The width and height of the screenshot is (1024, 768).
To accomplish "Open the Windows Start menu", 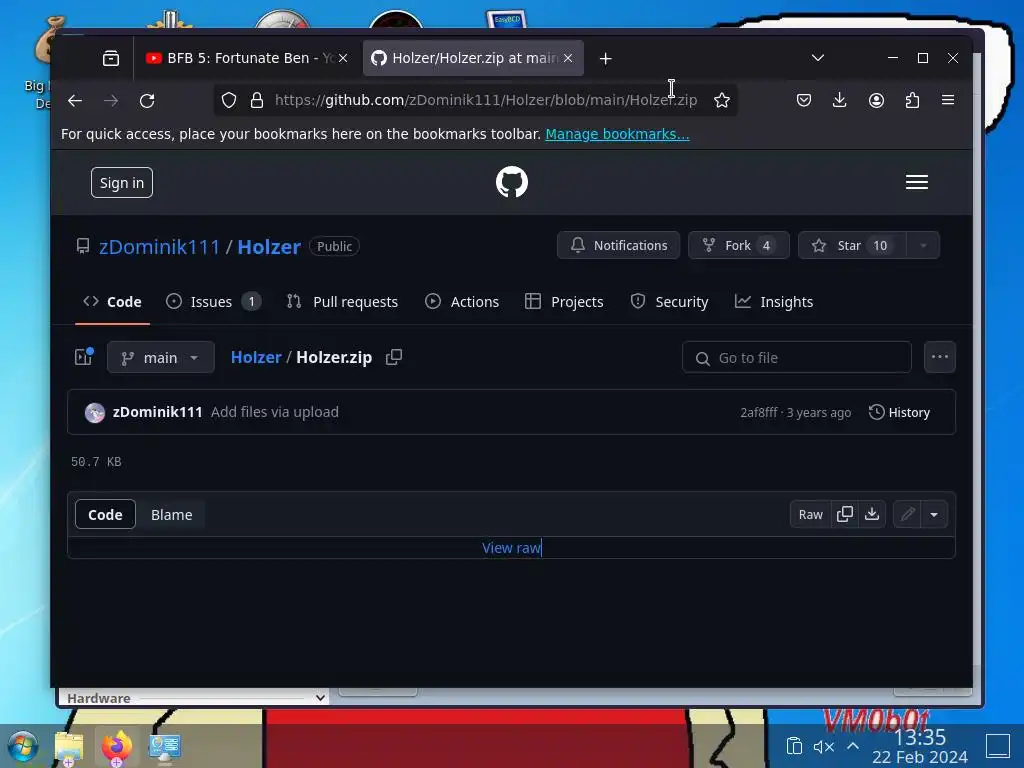I will 24,746.
